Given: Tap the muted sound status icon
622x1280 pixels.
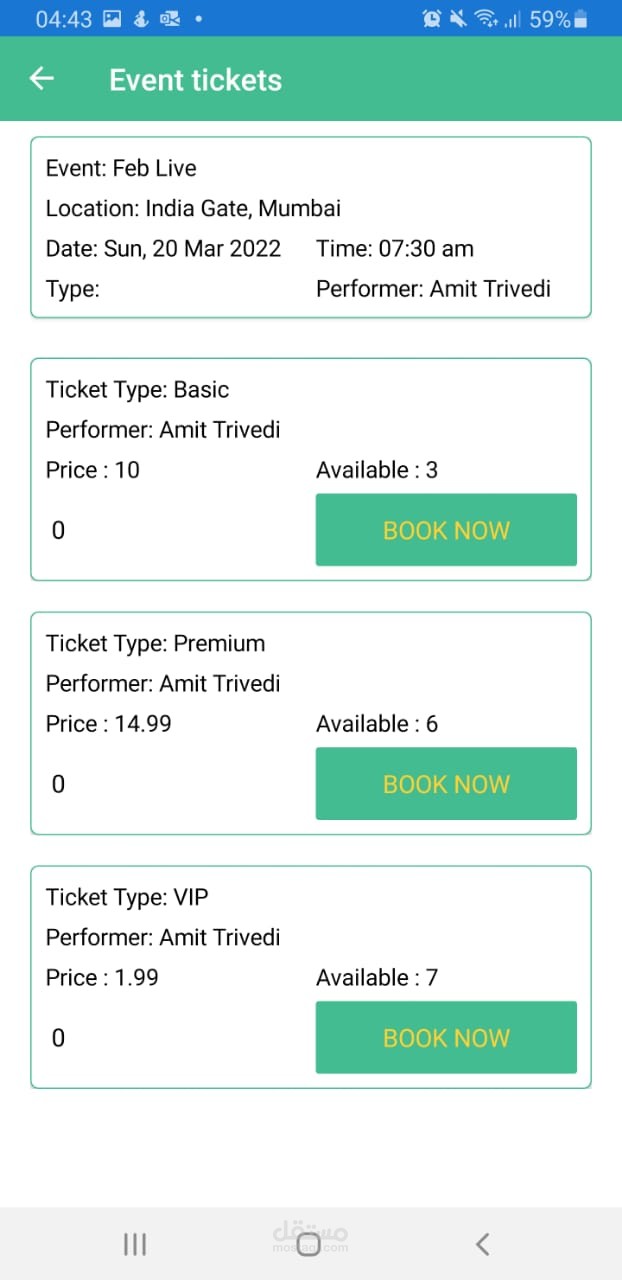Looking at the screenshot, I should click(x=459, y=18).
